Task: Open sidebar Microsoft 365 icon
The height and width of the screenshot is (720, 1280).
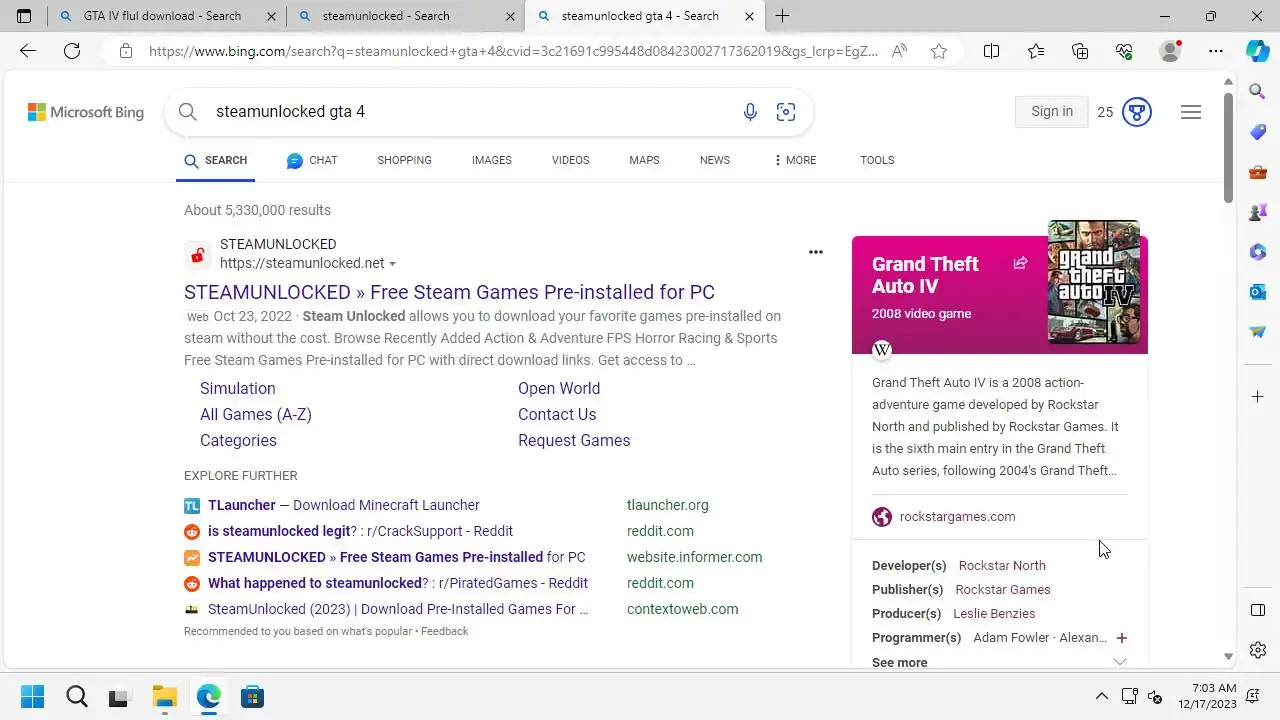Action: pyautogui.click(x=1258, y=252)
